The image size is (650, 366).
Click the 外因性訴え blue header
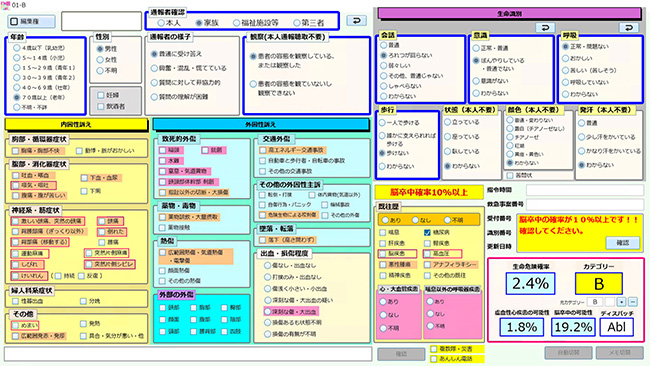pyautogui.click(x=261, y=124)
